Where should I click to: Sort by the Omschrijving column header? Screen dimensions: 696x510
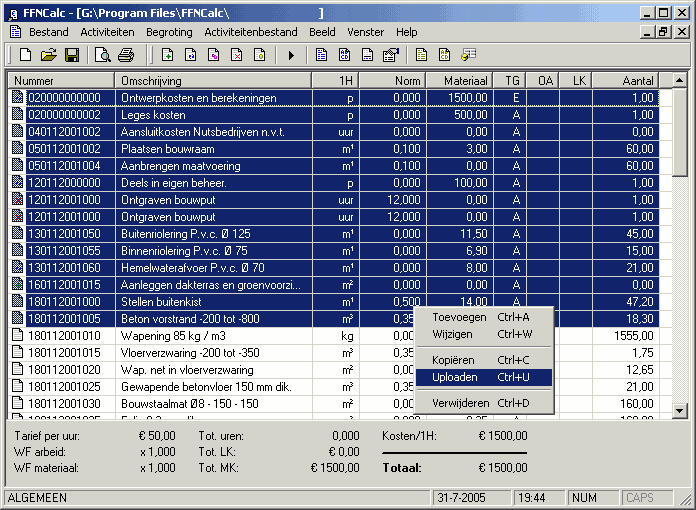coord(214,81)
